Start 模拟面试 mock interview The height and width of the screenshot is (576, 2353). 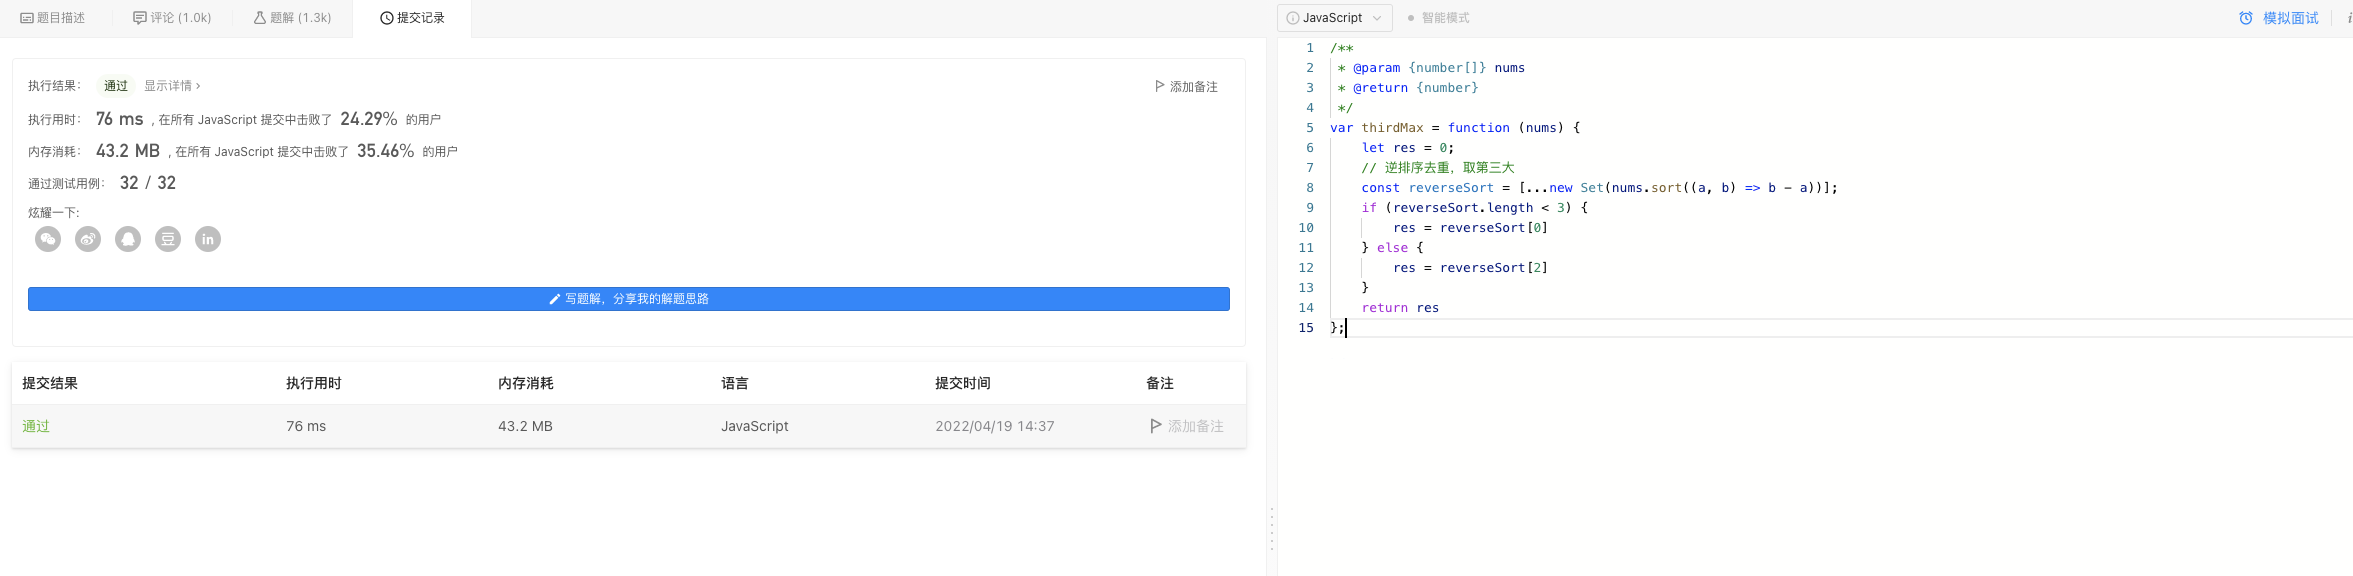coord(2278,18)
